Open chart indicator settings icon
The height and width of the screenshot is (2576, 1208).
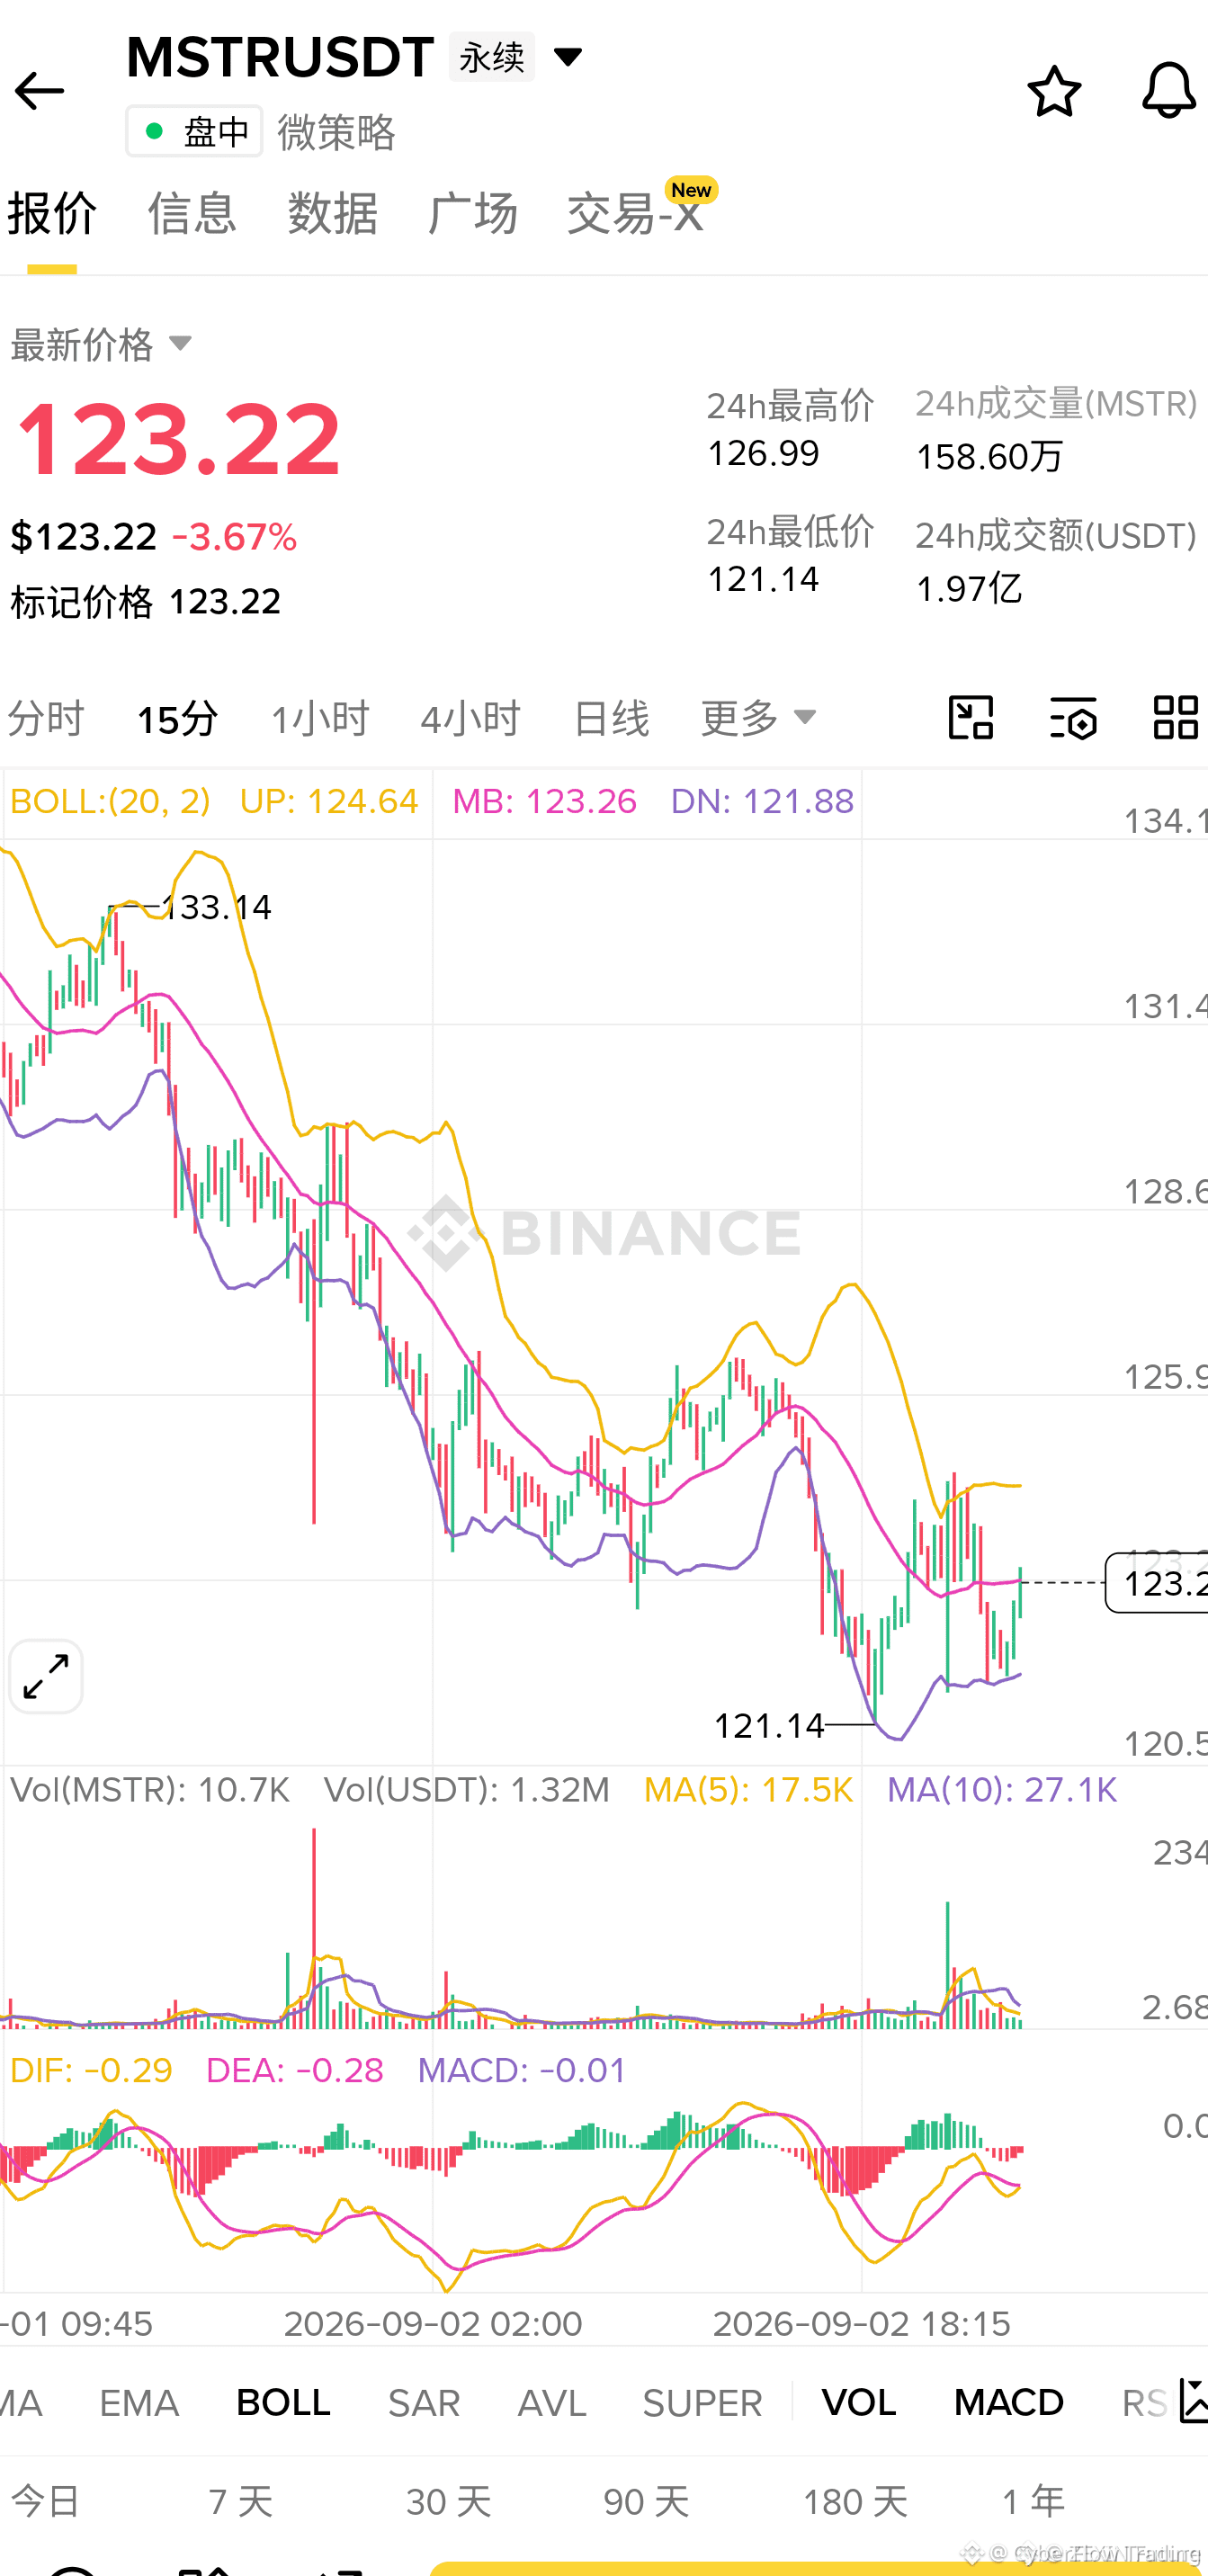tap(1073, 717)
